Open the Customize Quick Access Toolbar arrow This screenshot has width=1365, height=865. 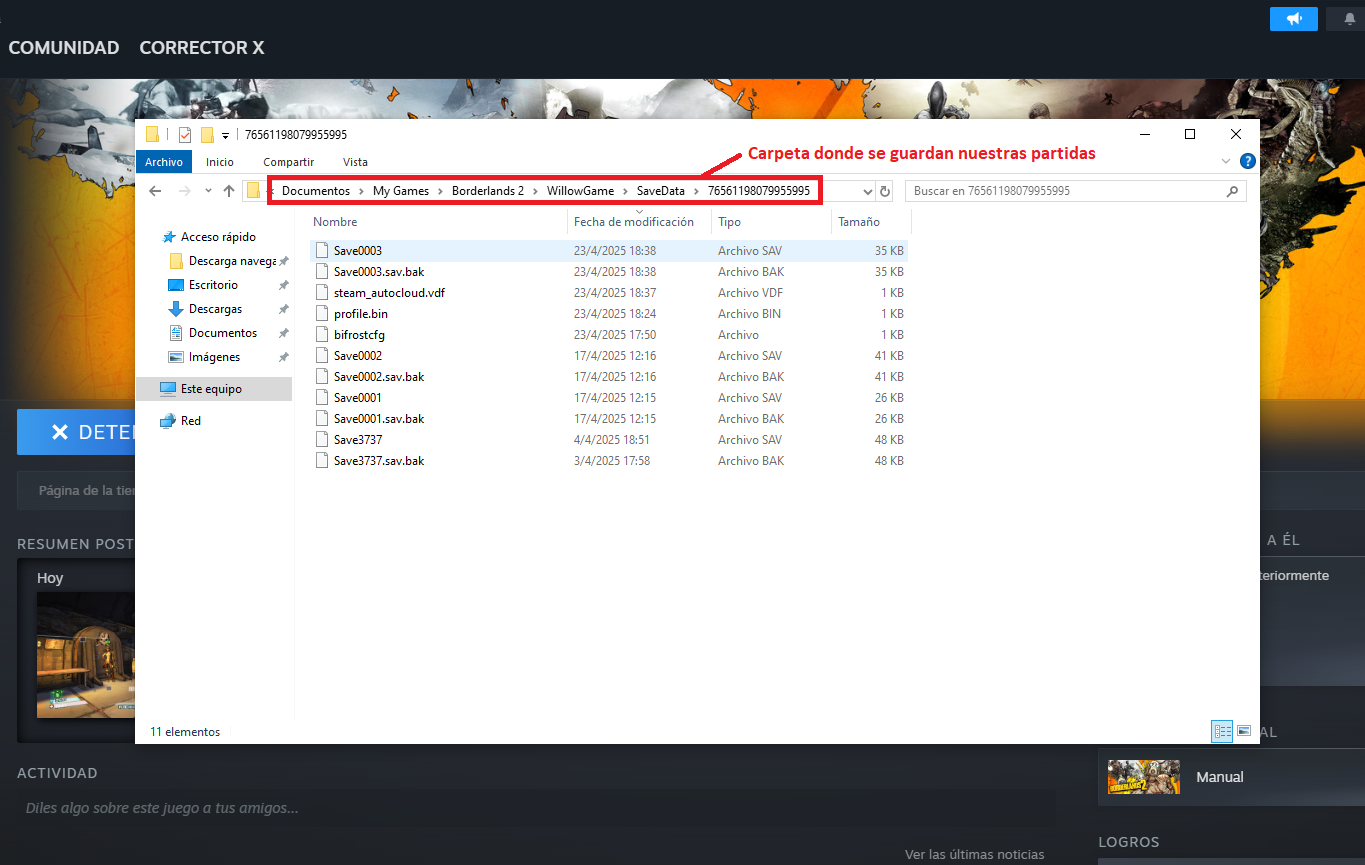[225, 136]
